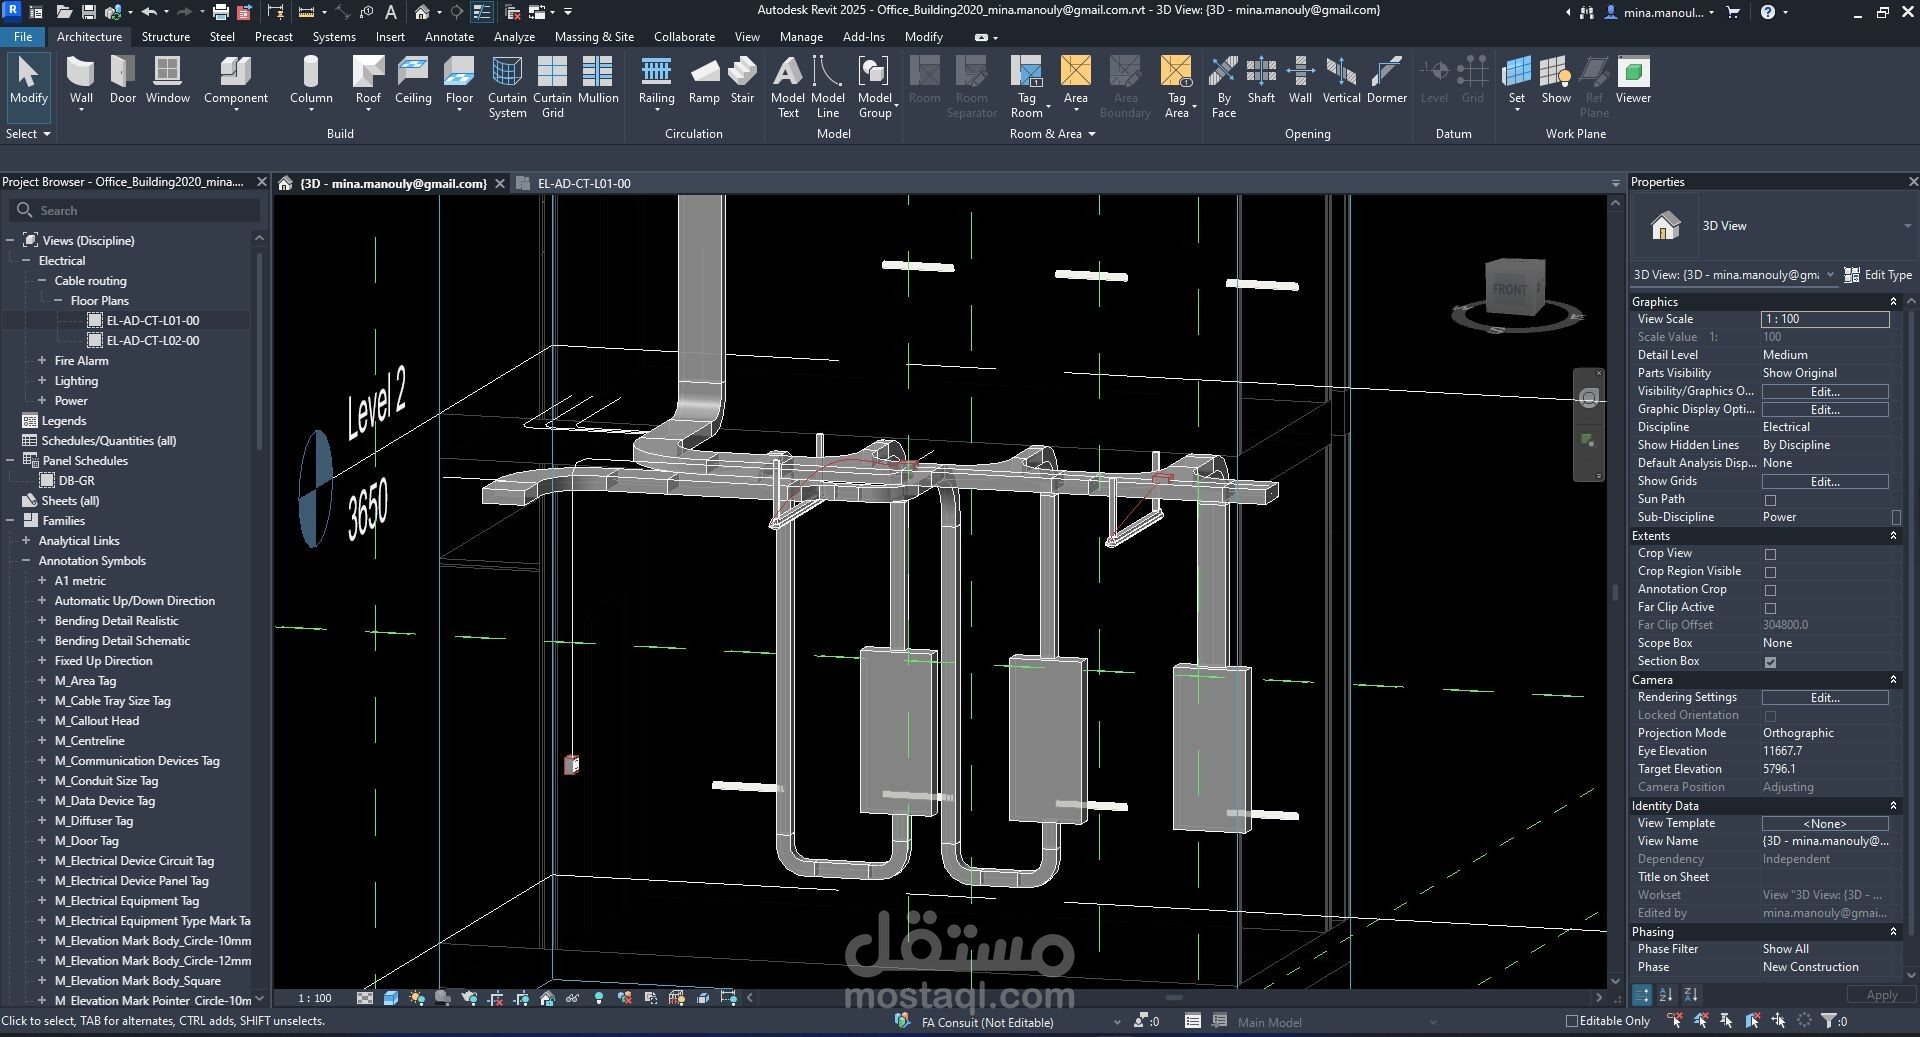Open the Annotate ribbon tab

pyautogui.click(x=449, y=36)
